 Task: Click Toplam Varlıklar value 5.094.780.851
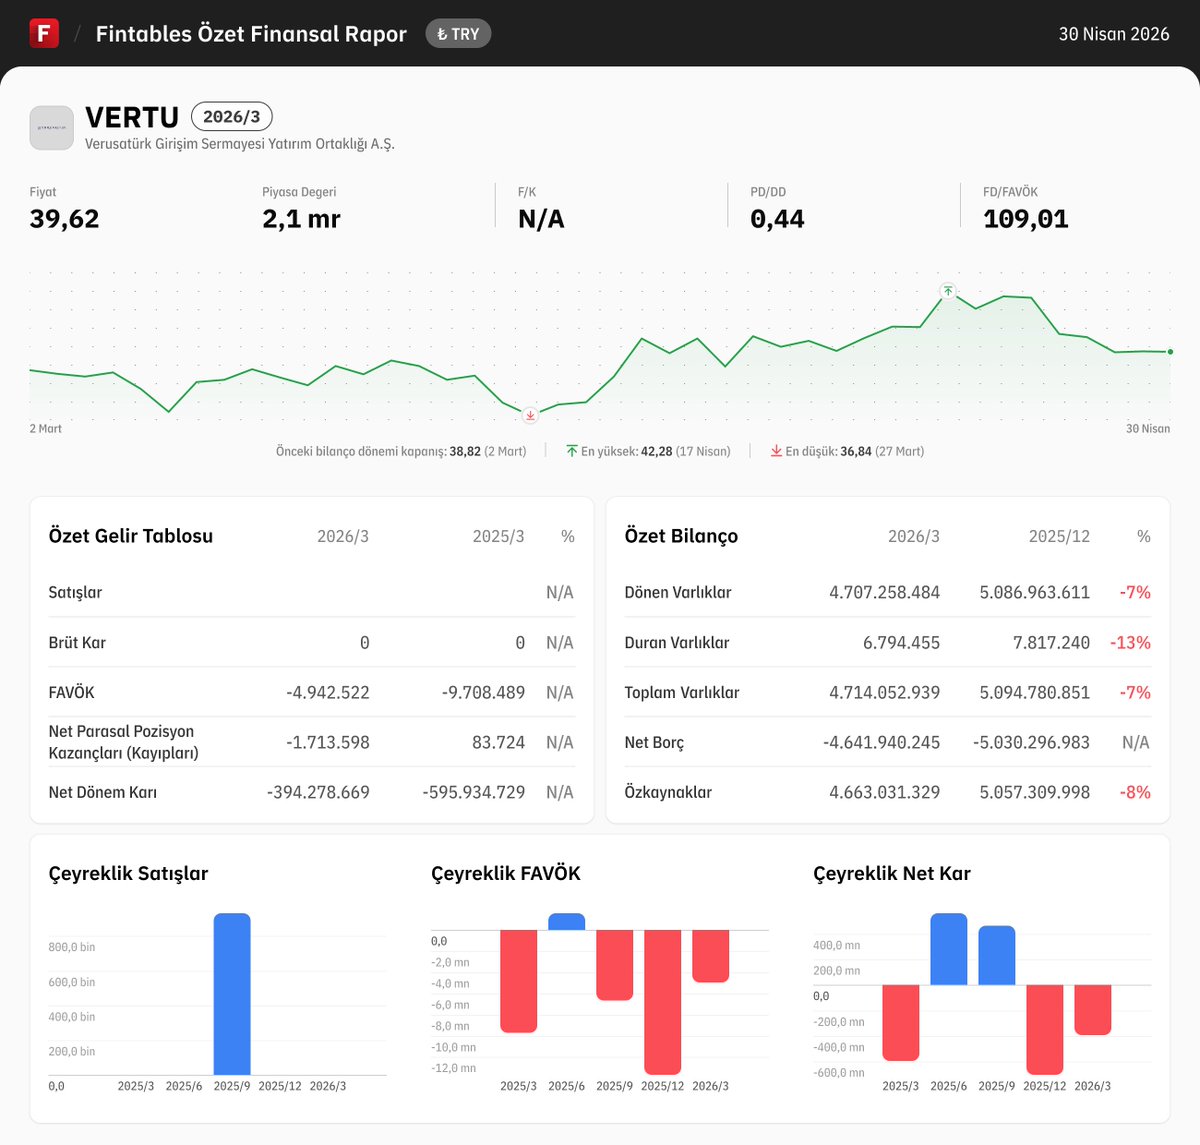1035,692
